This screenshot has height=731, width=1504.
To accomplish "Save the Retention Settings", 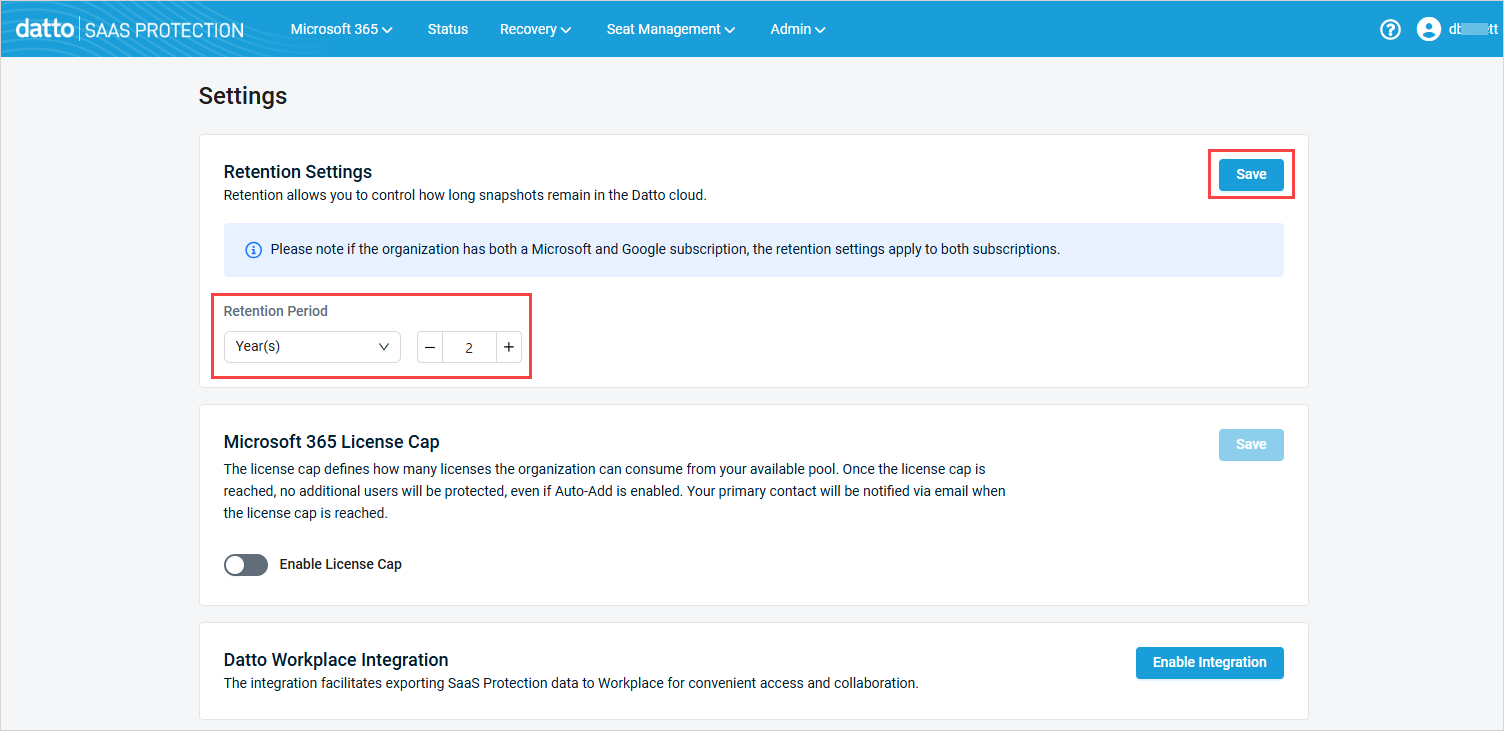I will point(1251,174).
